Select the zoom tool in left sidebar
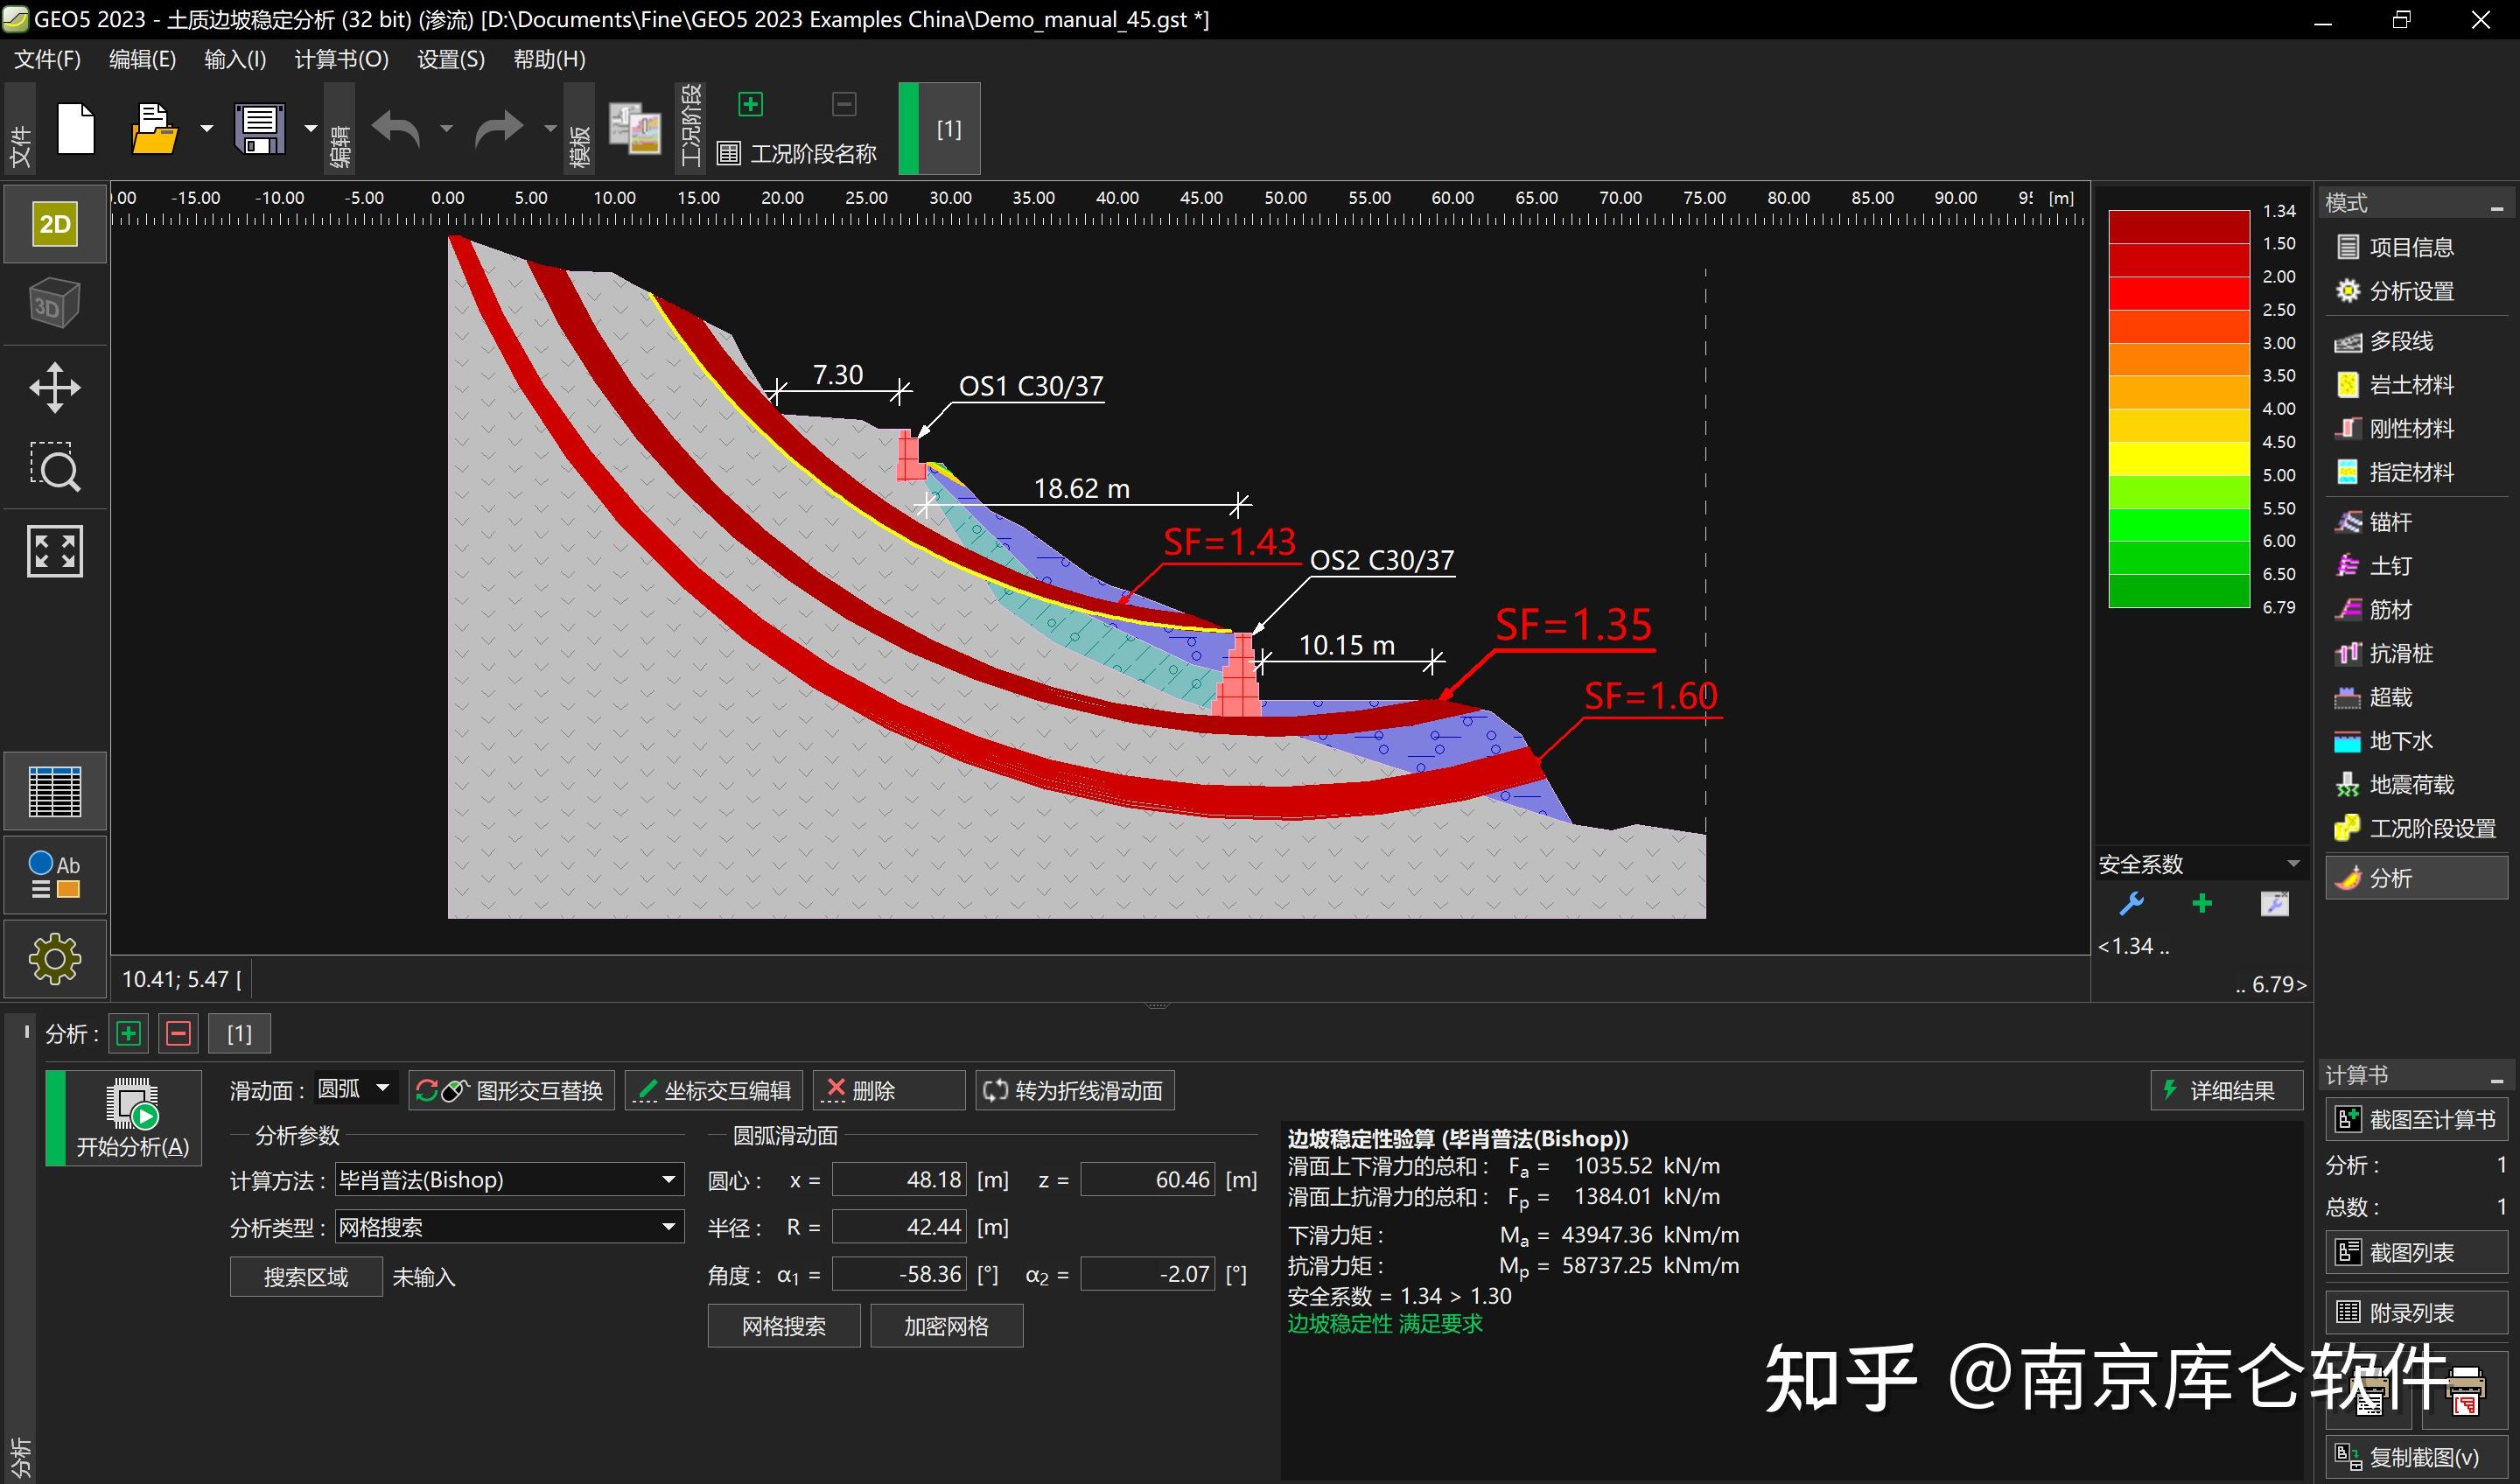The height and width of the screenshot is (1484, 2520). click(55, 468)
